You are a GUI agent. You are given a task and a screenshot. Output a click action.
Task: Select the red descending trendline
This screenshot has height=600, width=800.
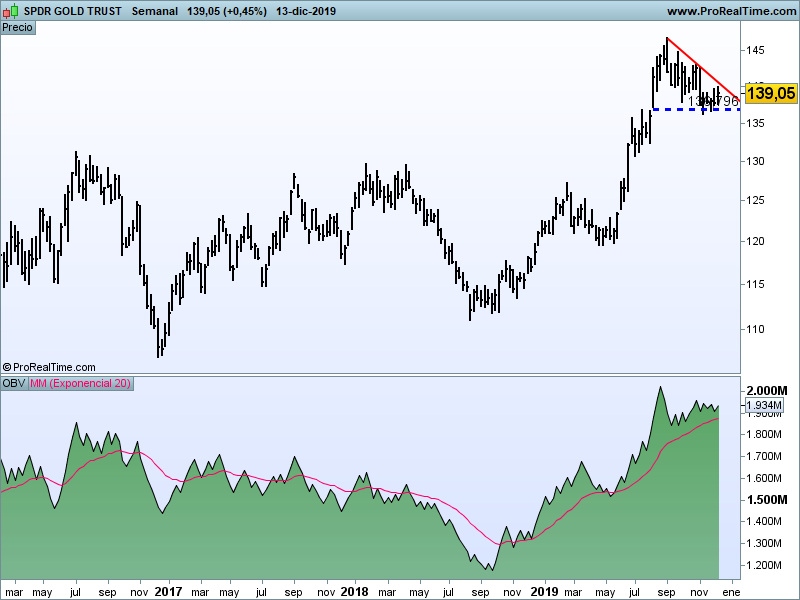point(700,68)
